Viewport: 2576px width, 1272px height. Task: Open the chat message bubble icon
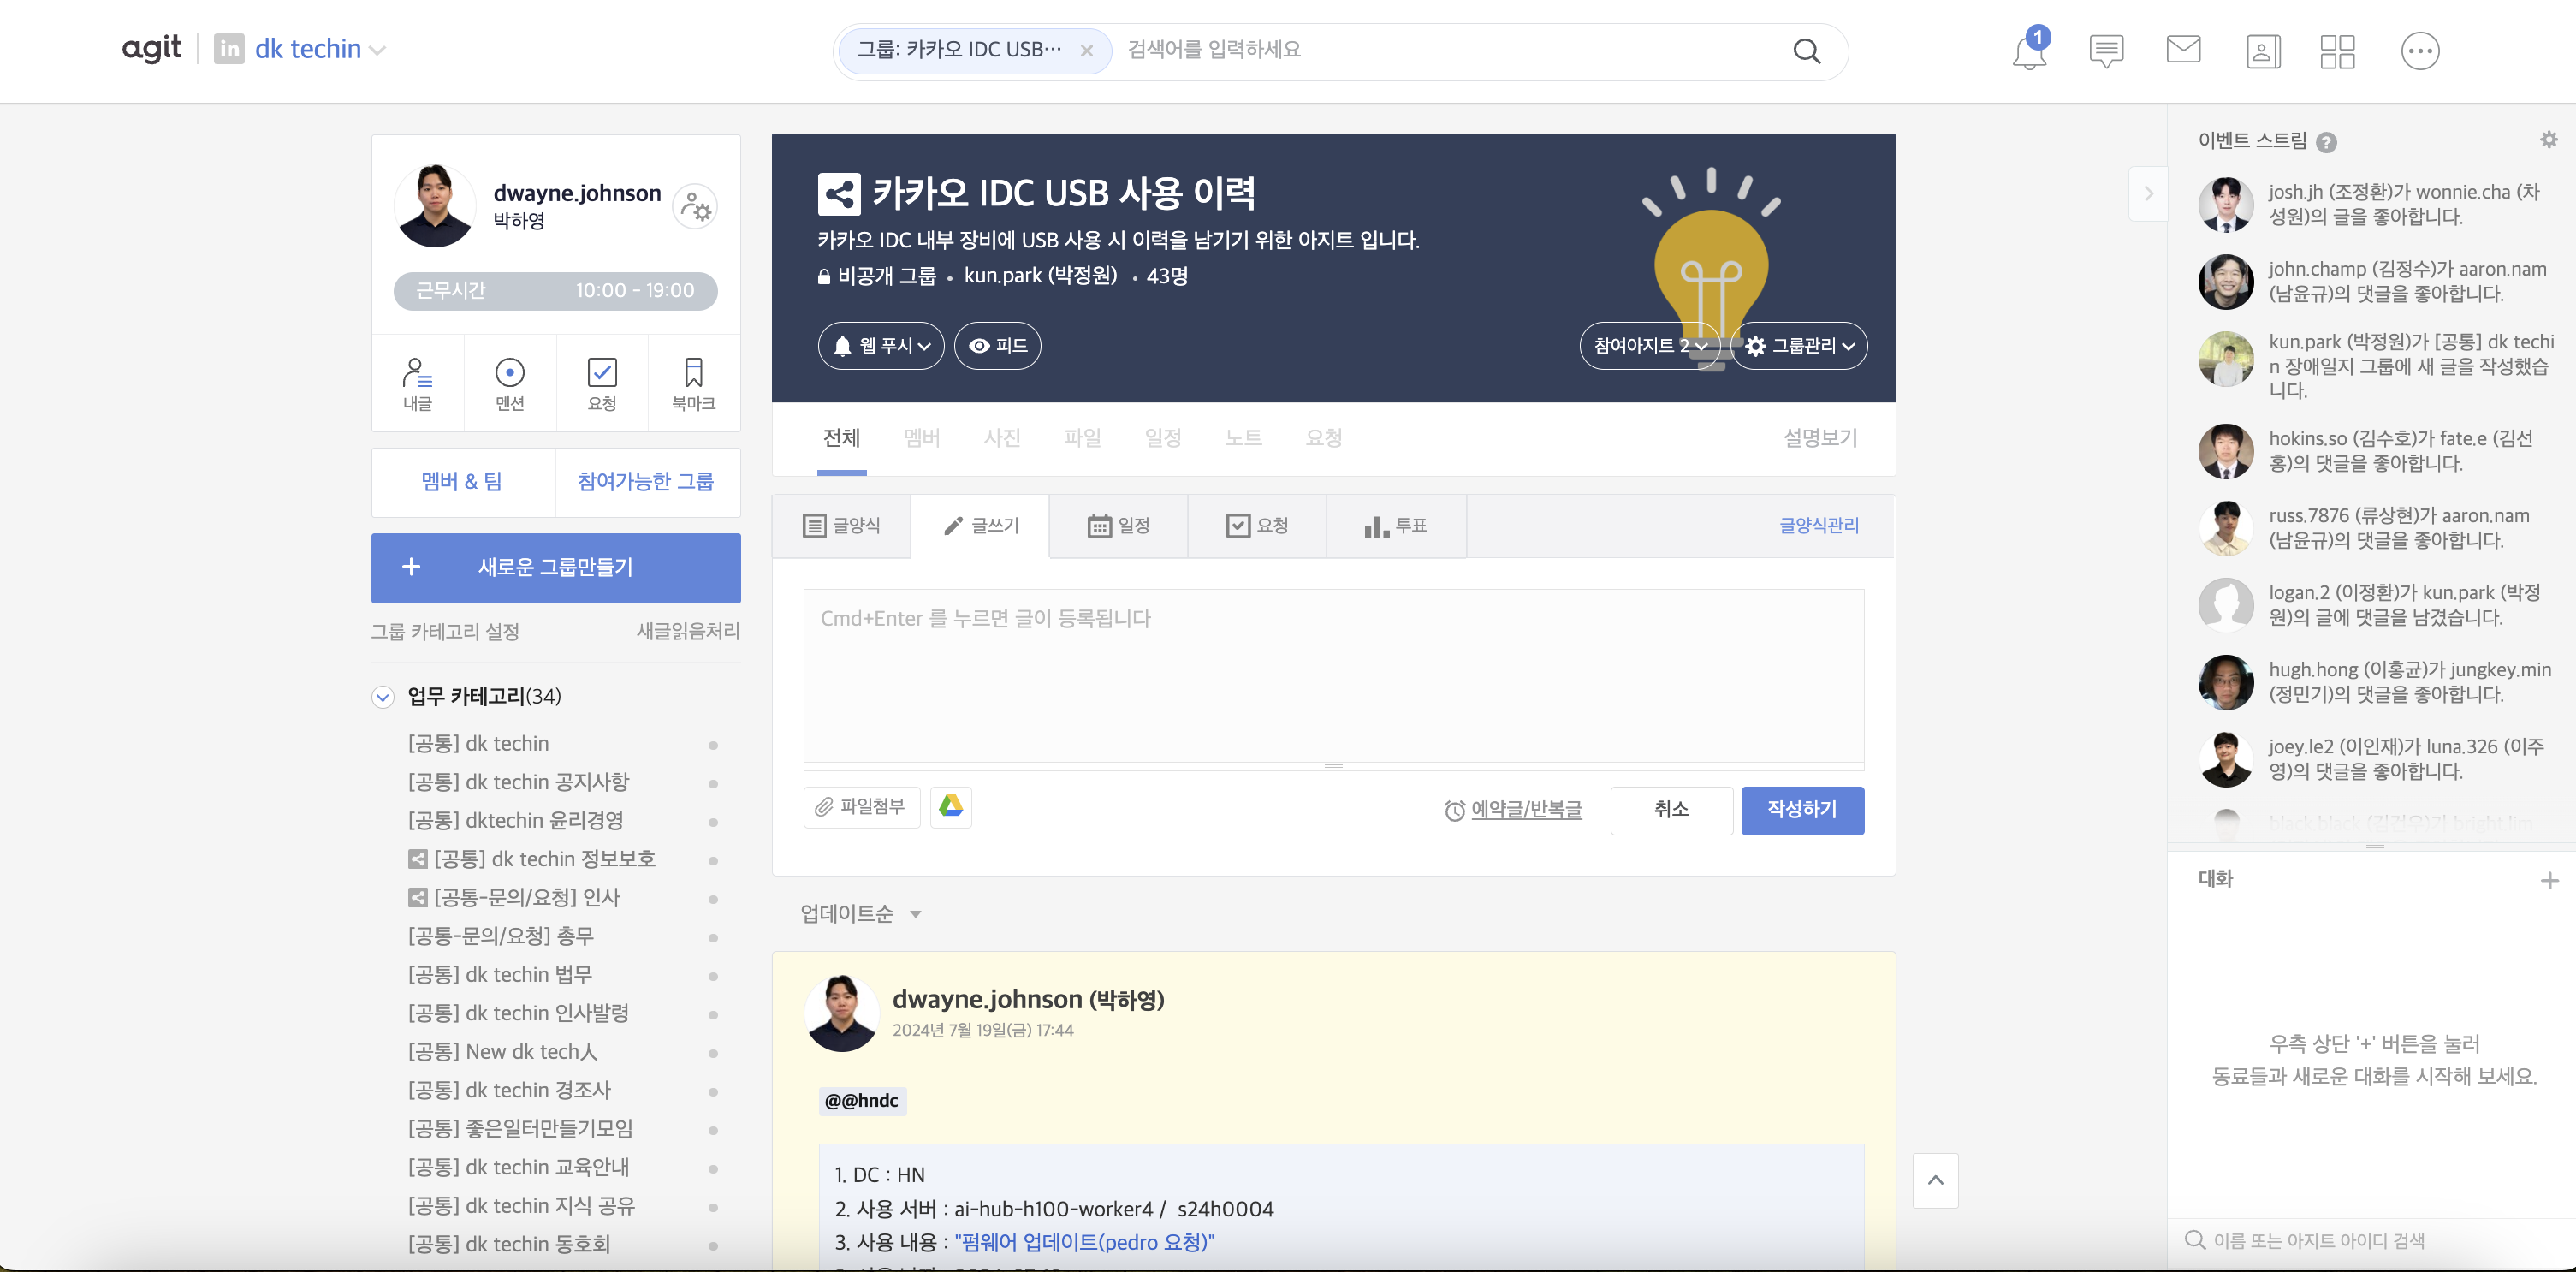(2106, 50)
